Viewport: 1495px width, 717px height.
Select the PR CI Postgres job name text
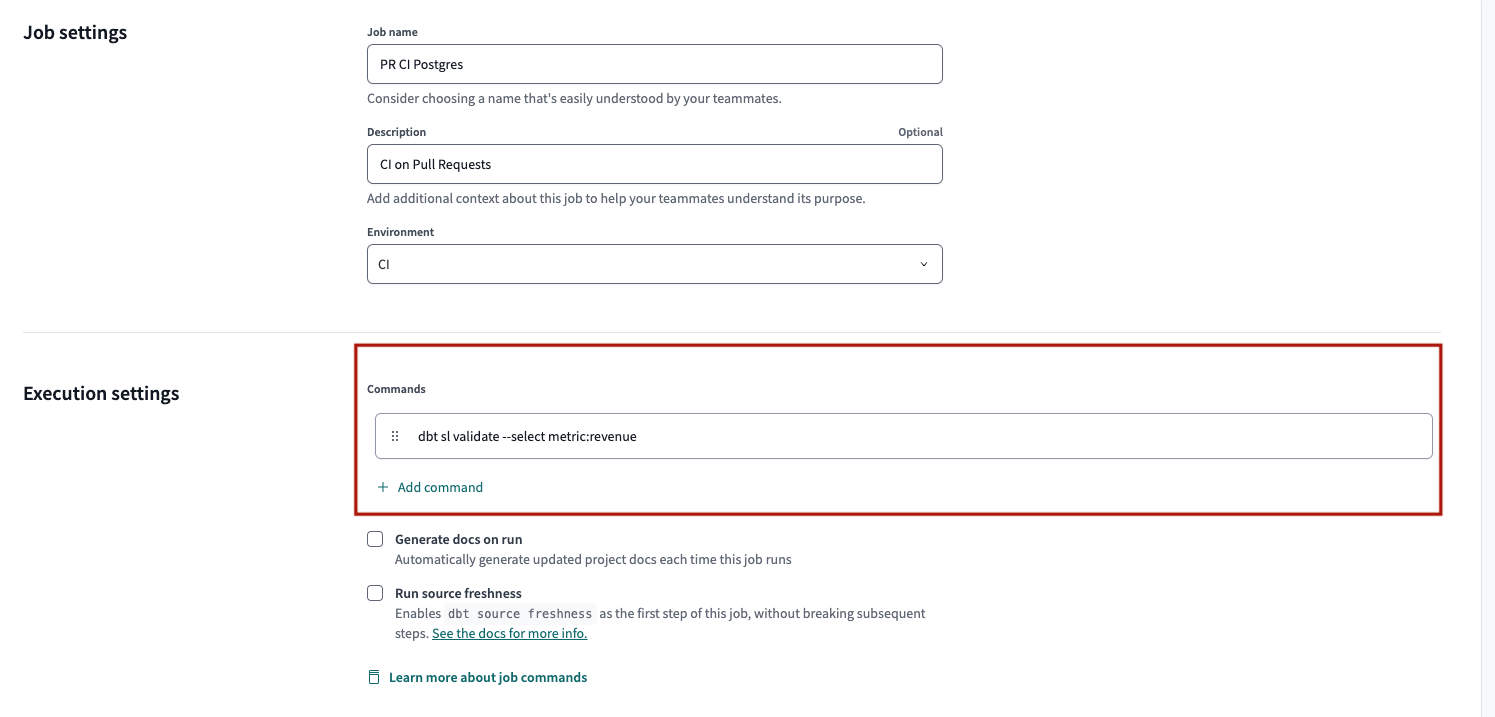tap(419, 64)
